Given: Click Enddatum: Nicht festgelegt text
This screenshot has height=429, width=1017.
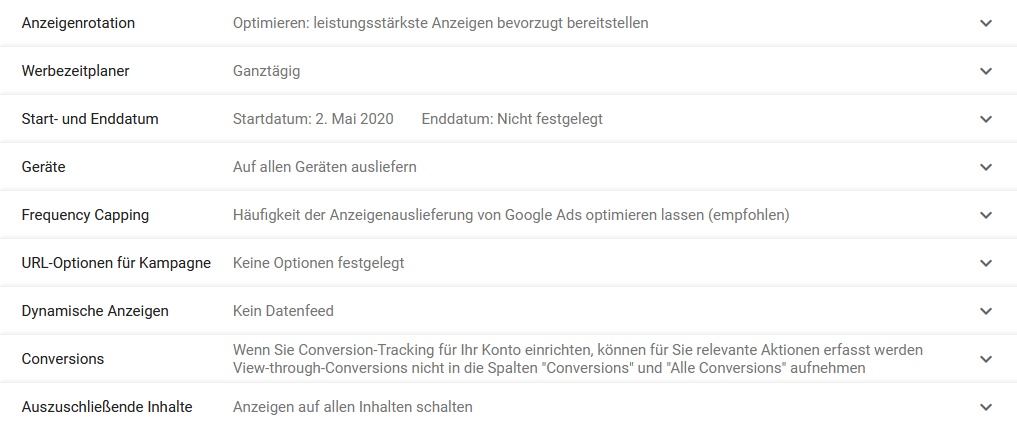Looking at the screenshot, I should click(512, 119).
